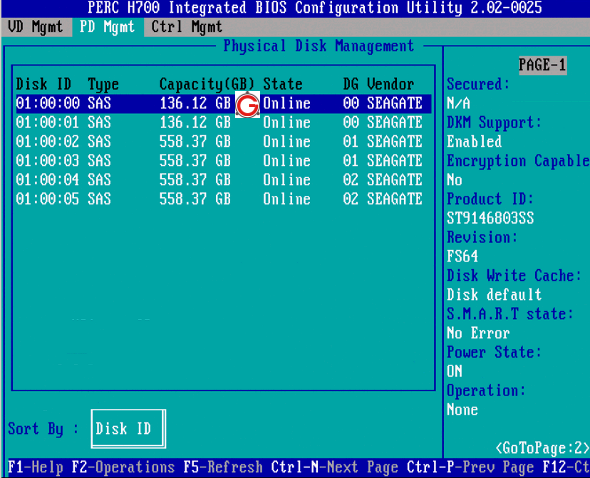The width and height of the screenshot is (590, 478).
Task: Click F1-Help in the bottom bar
Action: pyautogui.click(x=36, y=467)
